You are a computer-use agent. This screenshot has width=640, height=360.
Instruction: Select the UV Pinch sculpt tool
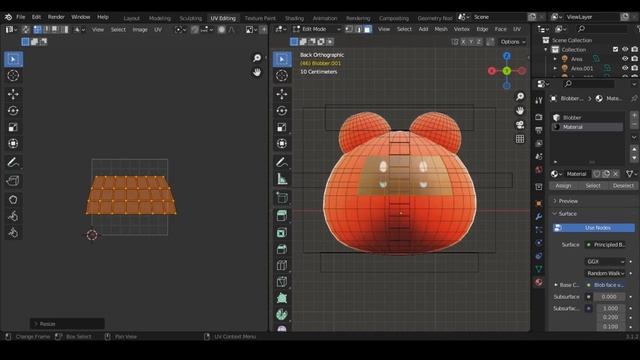pyautogui.click(x=13, y=232)
